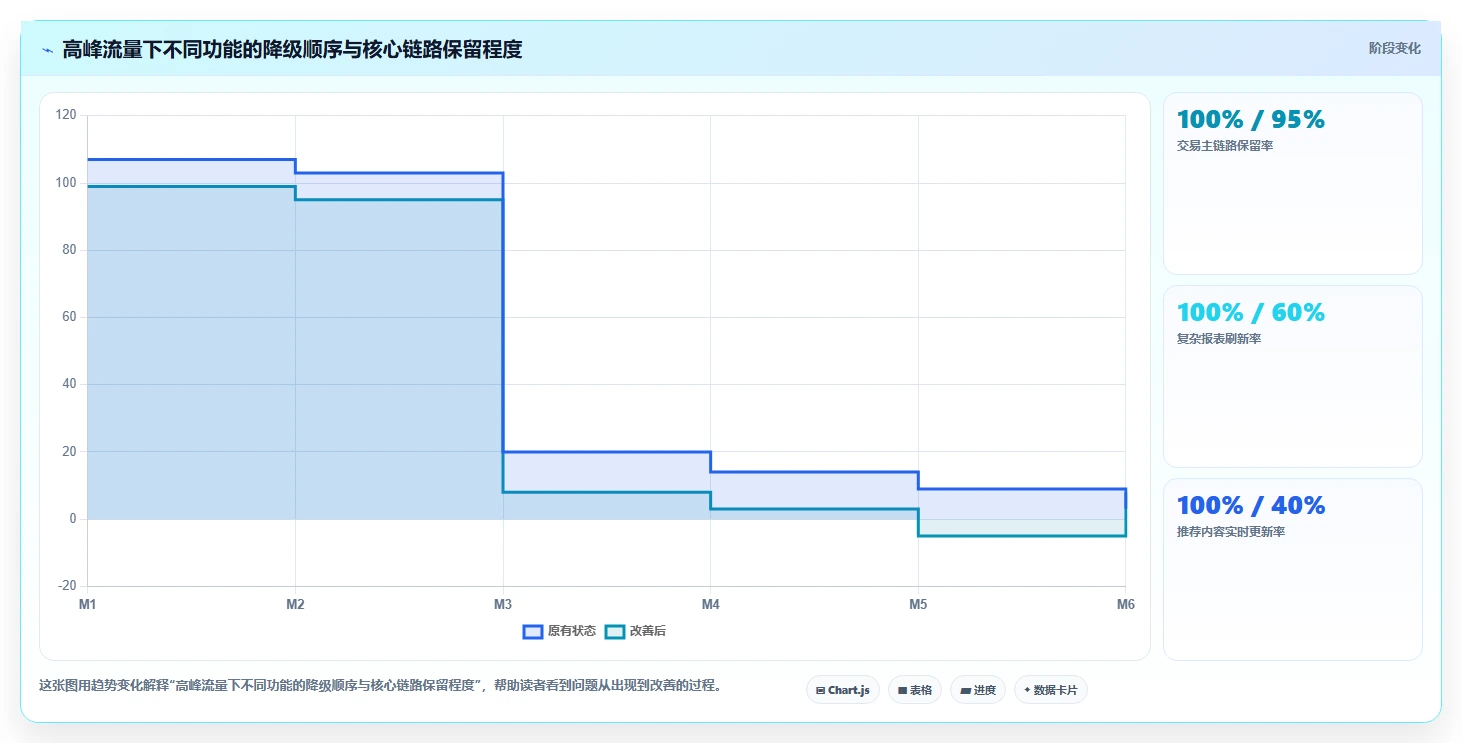The image size is (1462, 743).
Task: Select the 数据卡片 tag chip
Action: click(1050, 690)
